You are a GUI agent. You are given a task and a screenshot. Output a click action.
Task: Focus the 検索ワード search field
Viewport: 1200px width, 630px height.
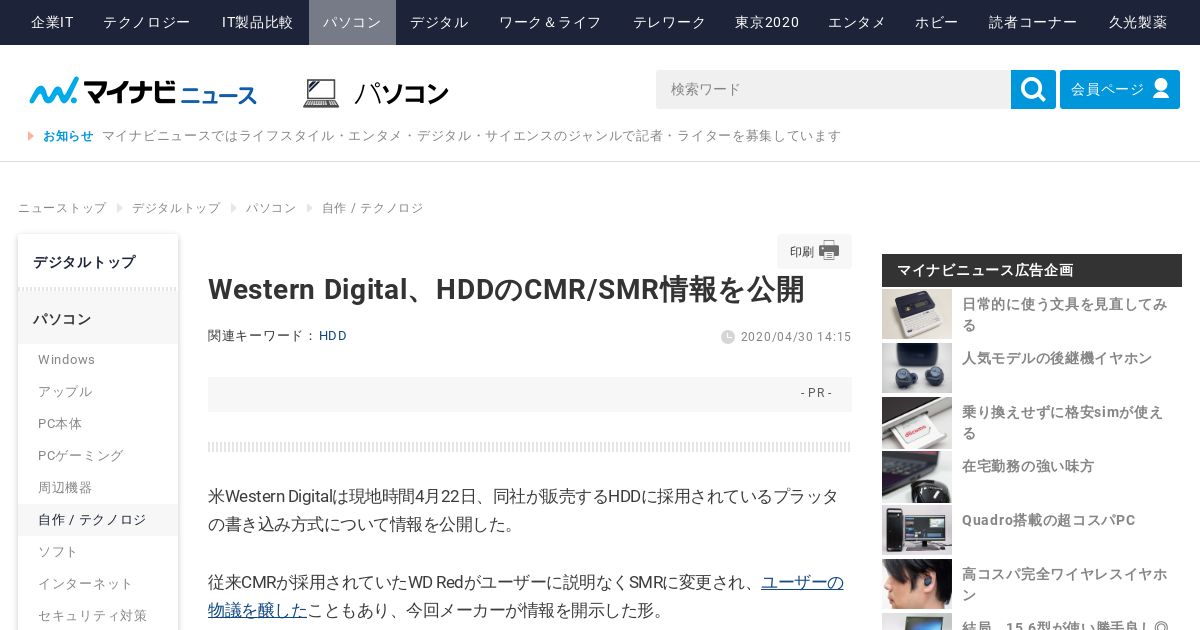pos(833,89)
